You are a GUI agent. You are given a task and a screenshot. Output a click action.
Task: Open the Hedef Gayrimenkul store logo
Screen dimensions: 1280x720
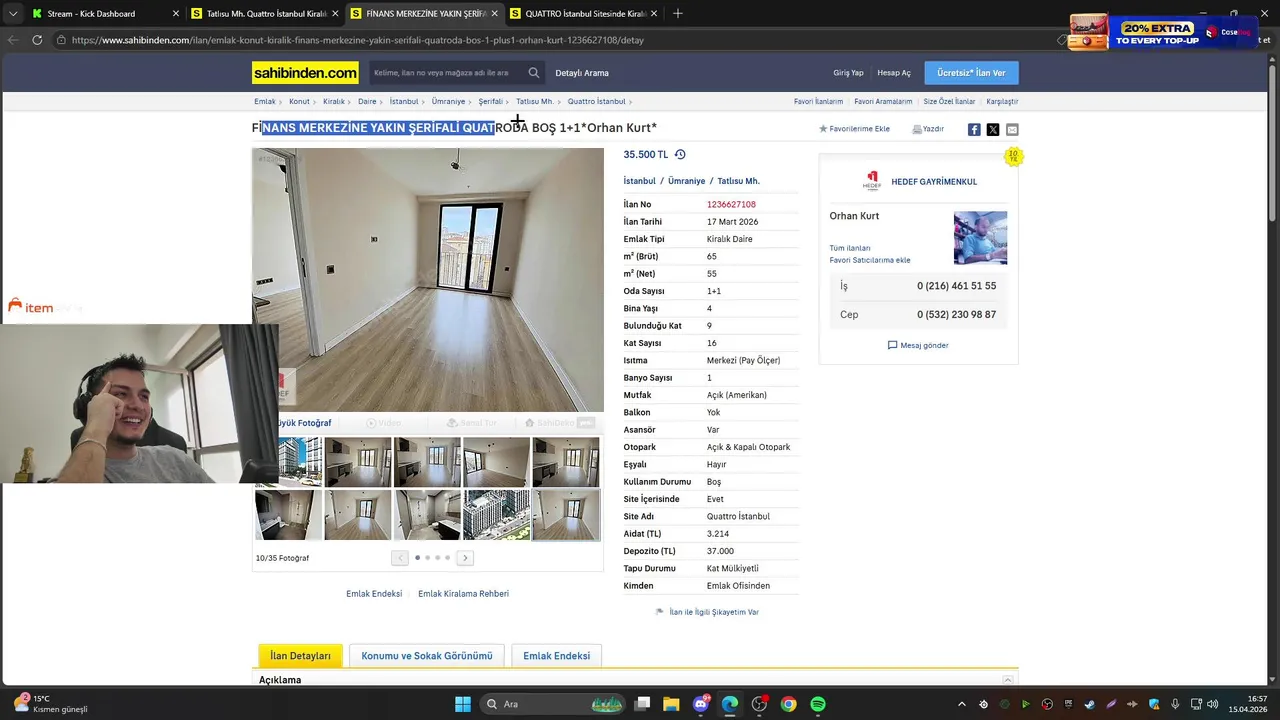click(x=872, y=181)
